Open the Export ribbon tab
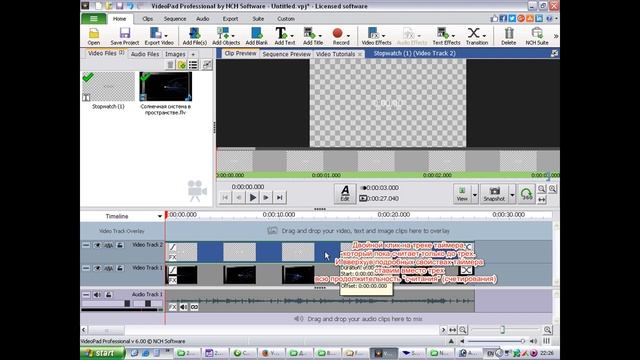 point(230,19)
